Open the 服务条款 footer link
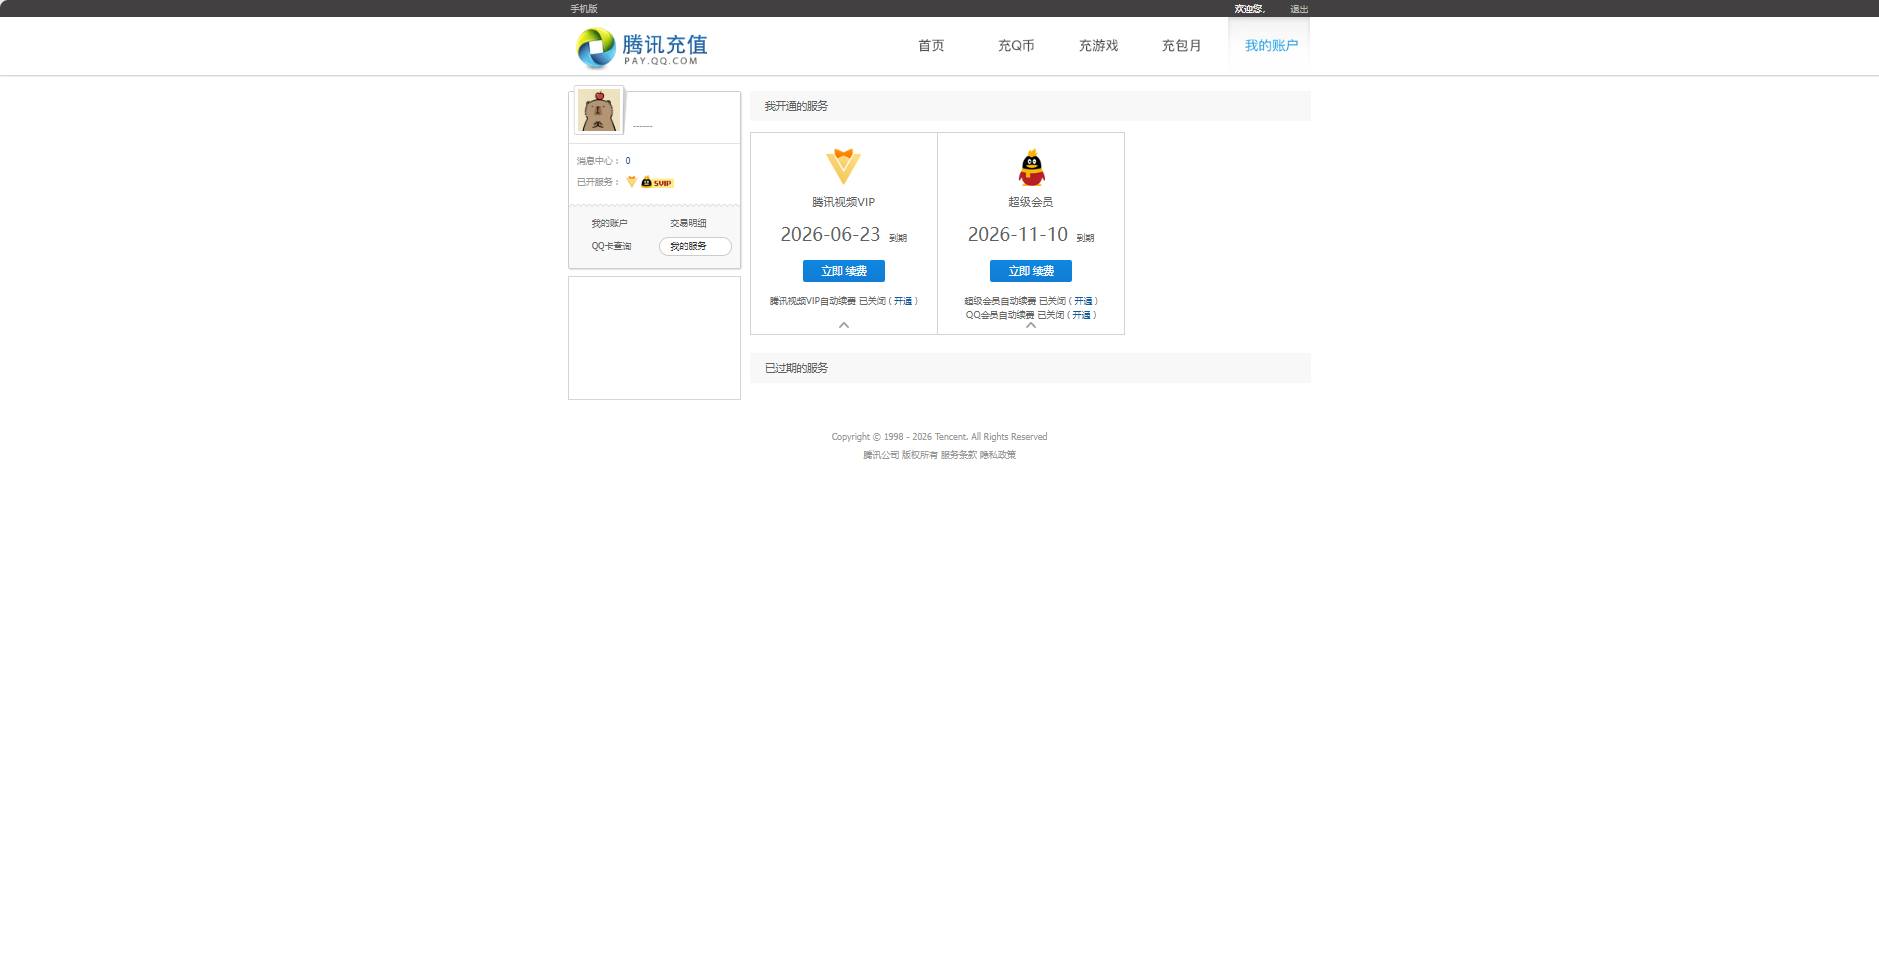 point(958,455)
